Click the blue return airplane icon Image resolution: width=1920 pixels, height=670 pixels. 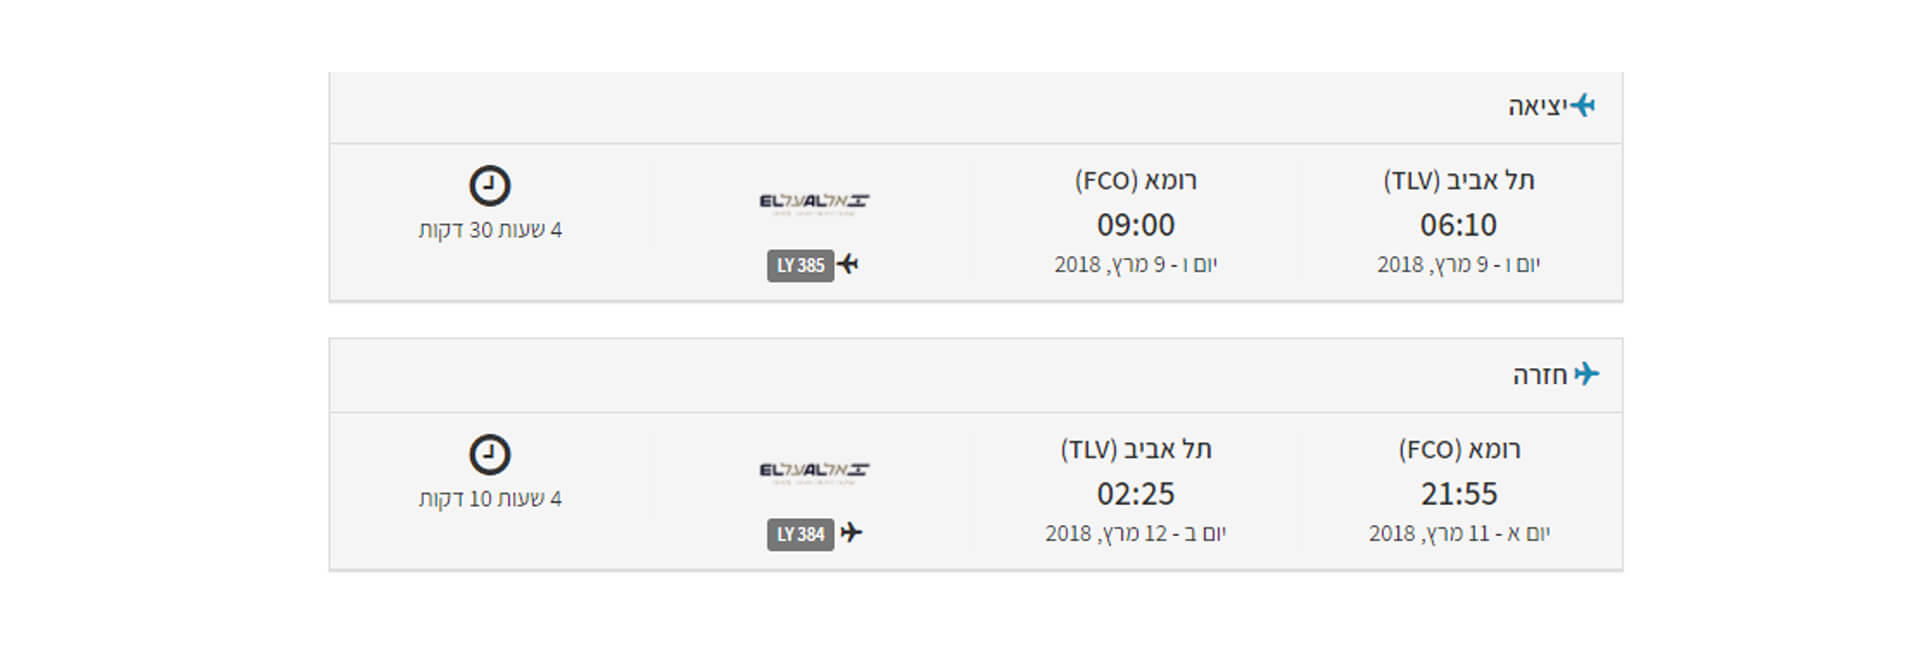click(1586, 374)
